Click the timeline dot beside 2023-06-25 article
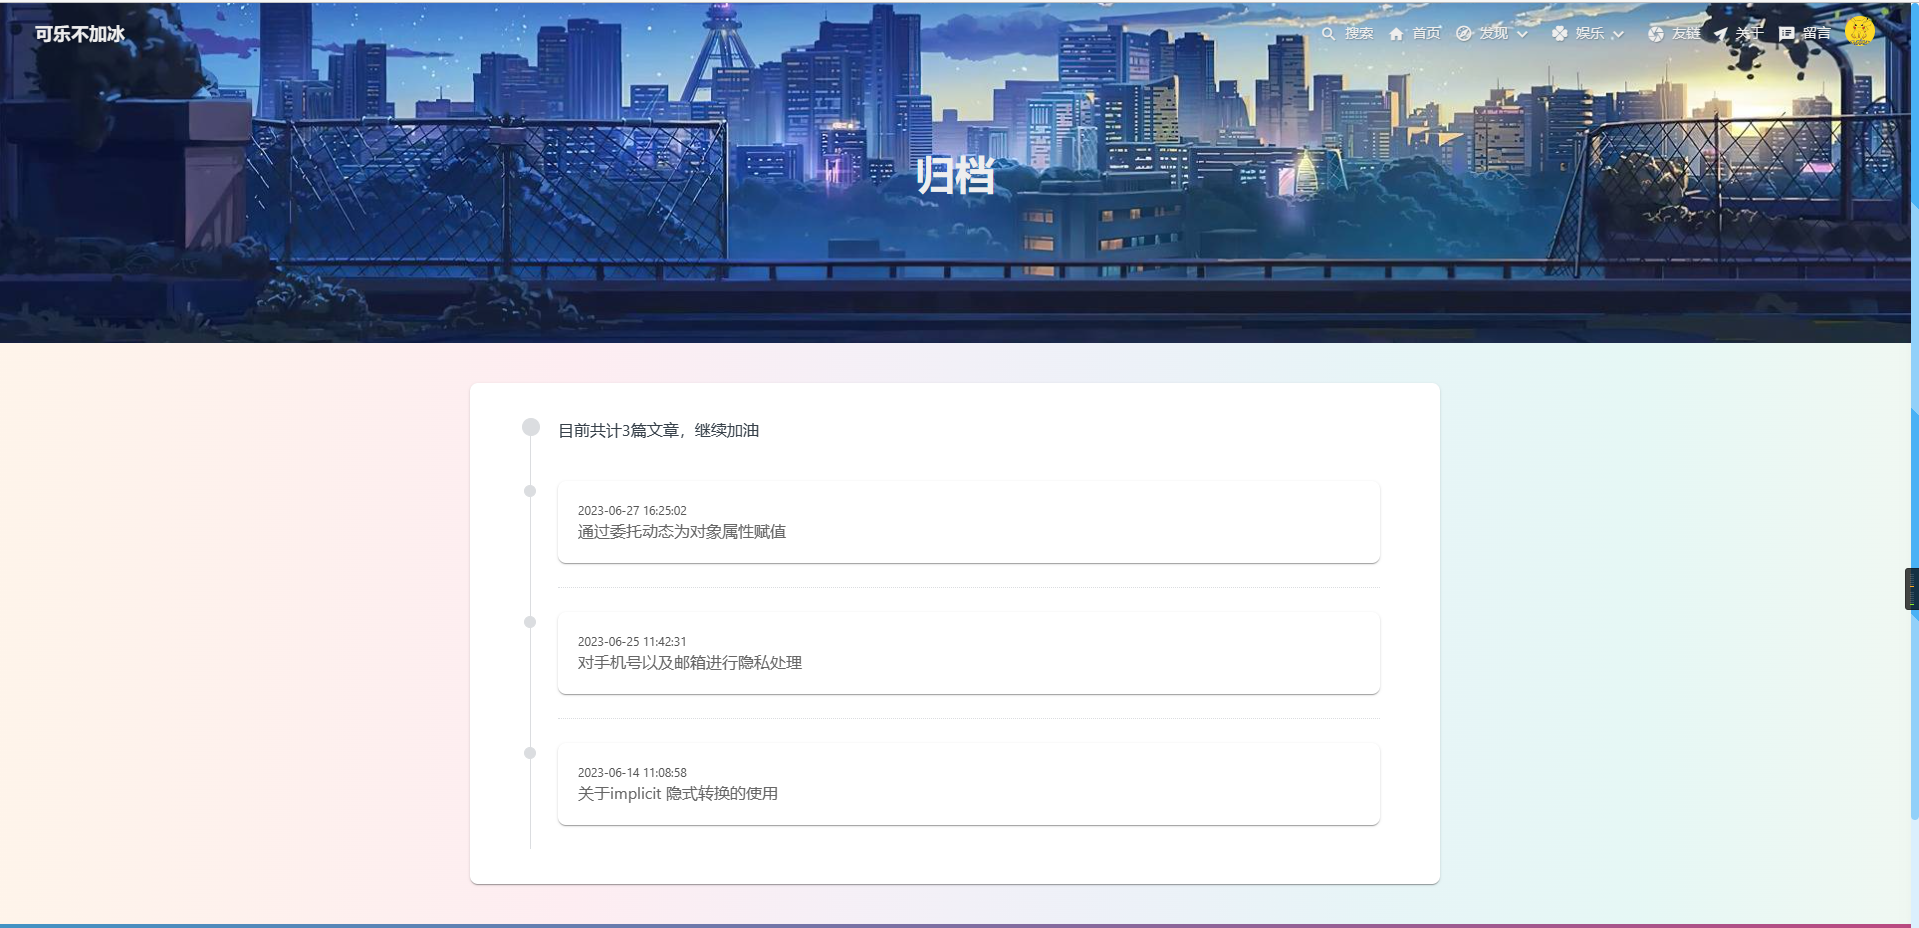This screenshot has height=928, width=1919. coord(530,622)
